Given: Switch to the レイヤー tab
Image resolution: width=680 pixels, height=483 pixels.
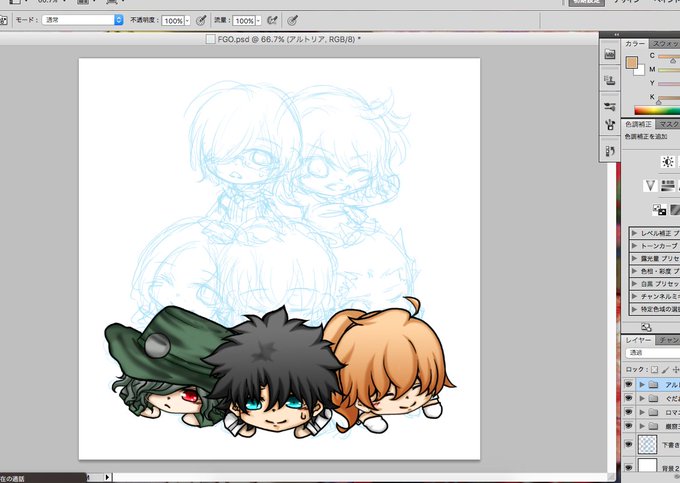Looking at the screenshot, I should [638, 340].
